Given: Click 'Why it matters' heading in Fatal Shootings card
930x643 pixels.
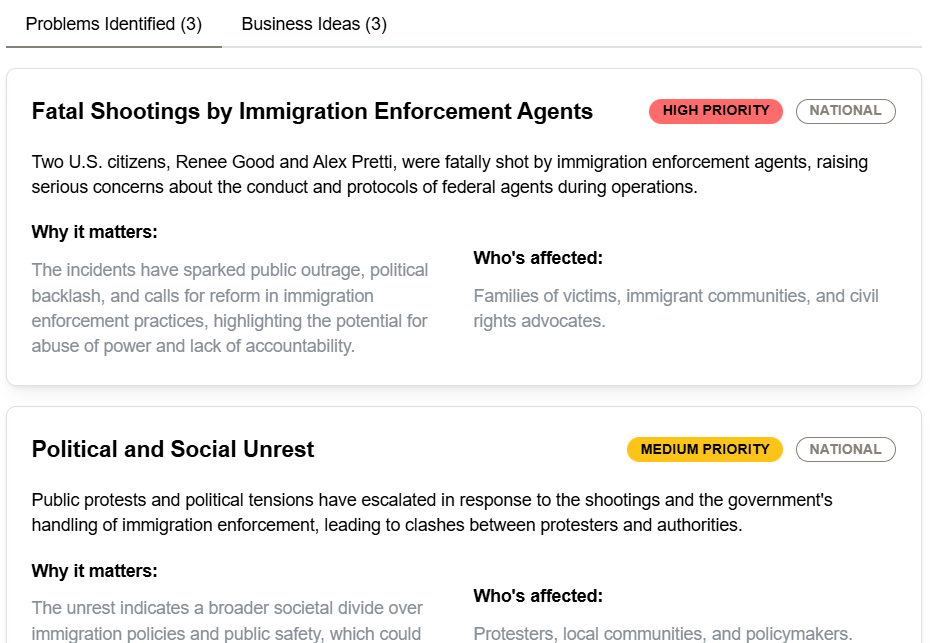Looking at the screenshot, I should [95, 233].
